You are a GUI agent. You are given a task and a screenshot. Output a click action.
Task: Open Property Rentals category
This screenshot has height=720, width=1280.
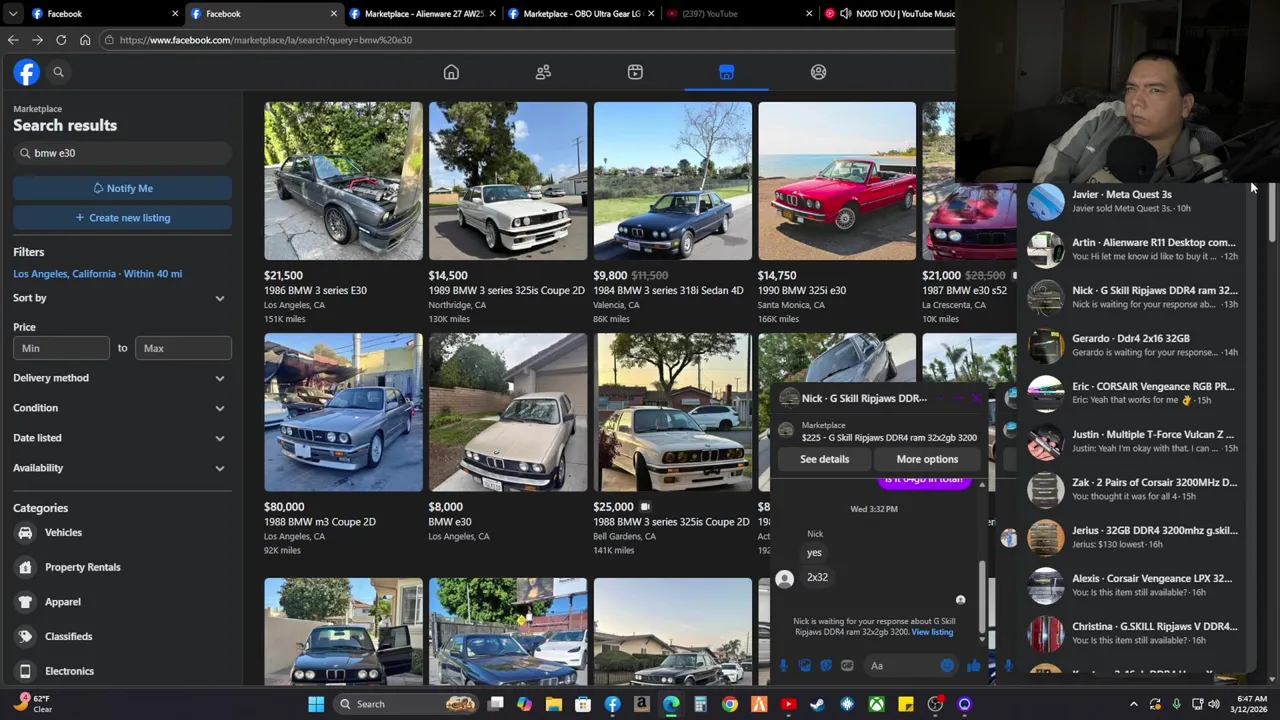[122, 567]
